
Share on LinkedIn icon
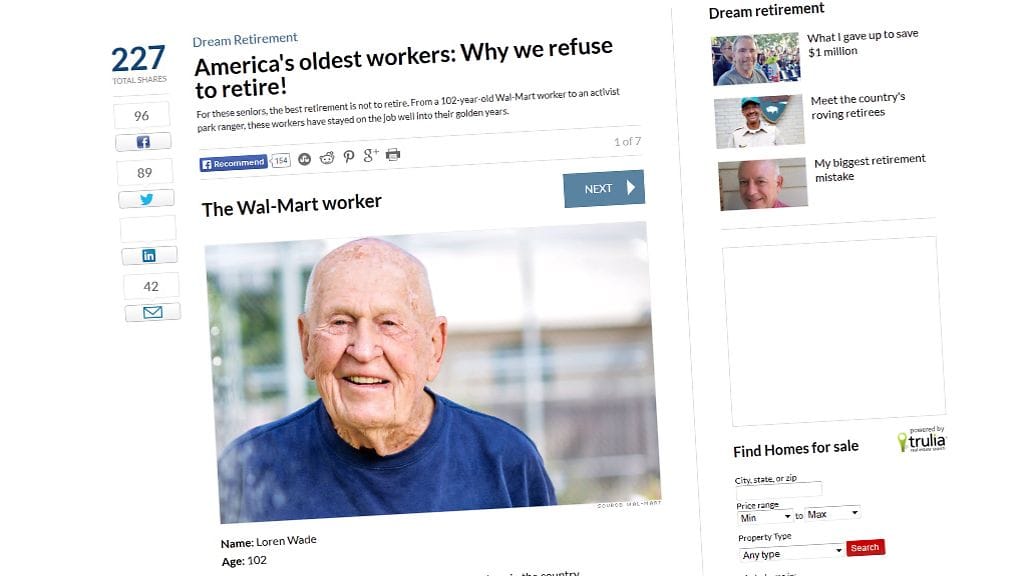pyautogui.click(x=149, y=255)
